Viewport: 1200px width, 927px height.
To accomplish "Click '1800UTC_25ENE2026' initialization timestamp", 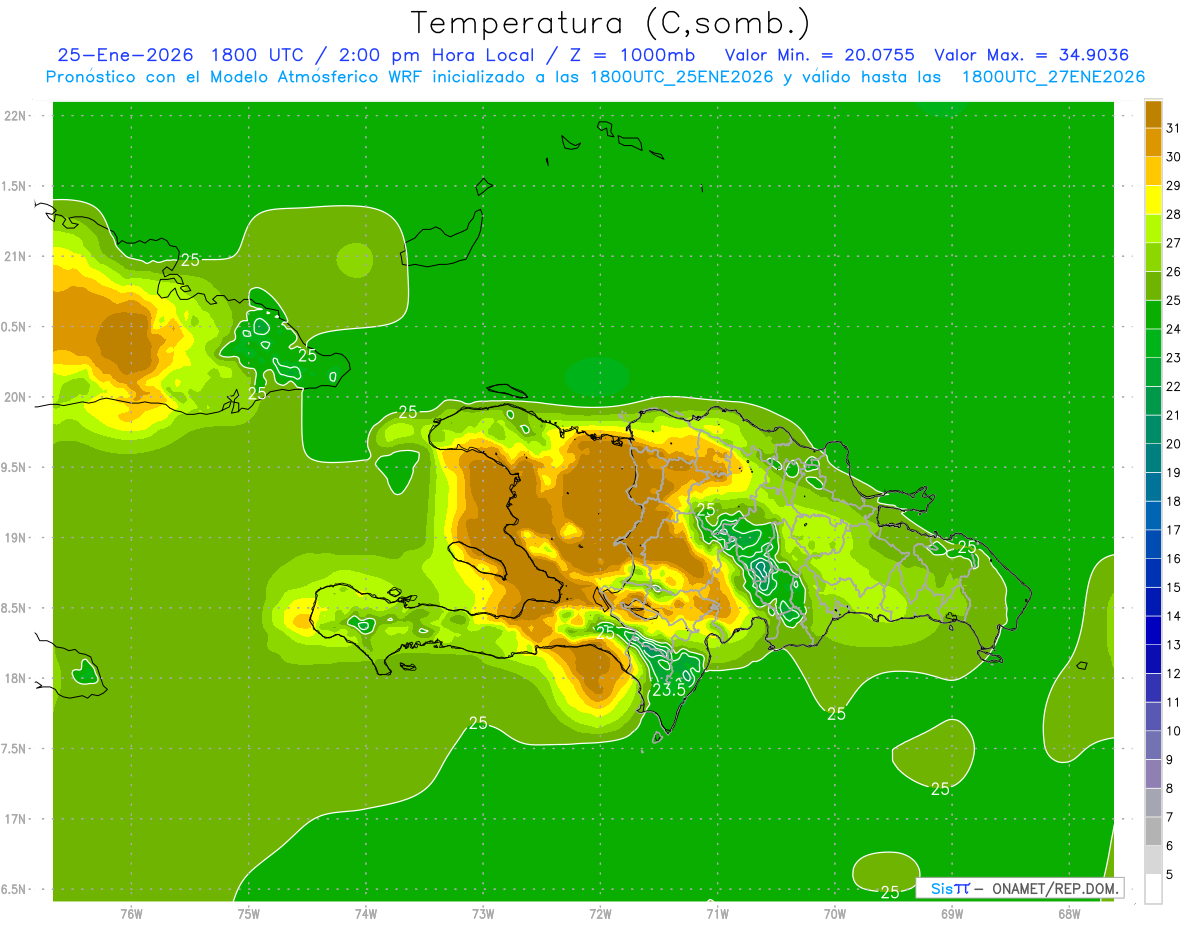I will click(682, 77).
